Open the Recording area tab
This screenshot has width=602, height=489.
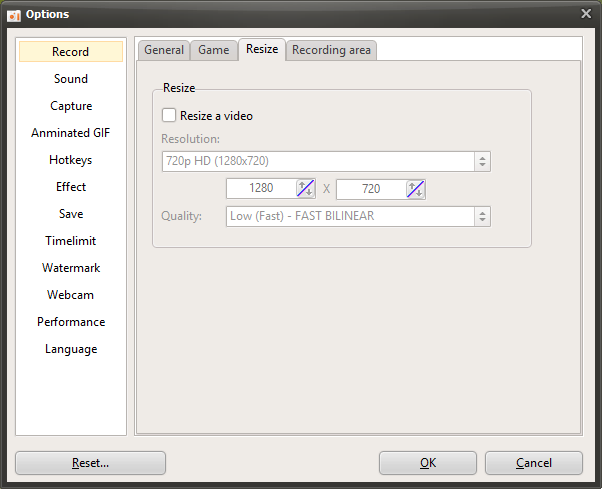331,50
